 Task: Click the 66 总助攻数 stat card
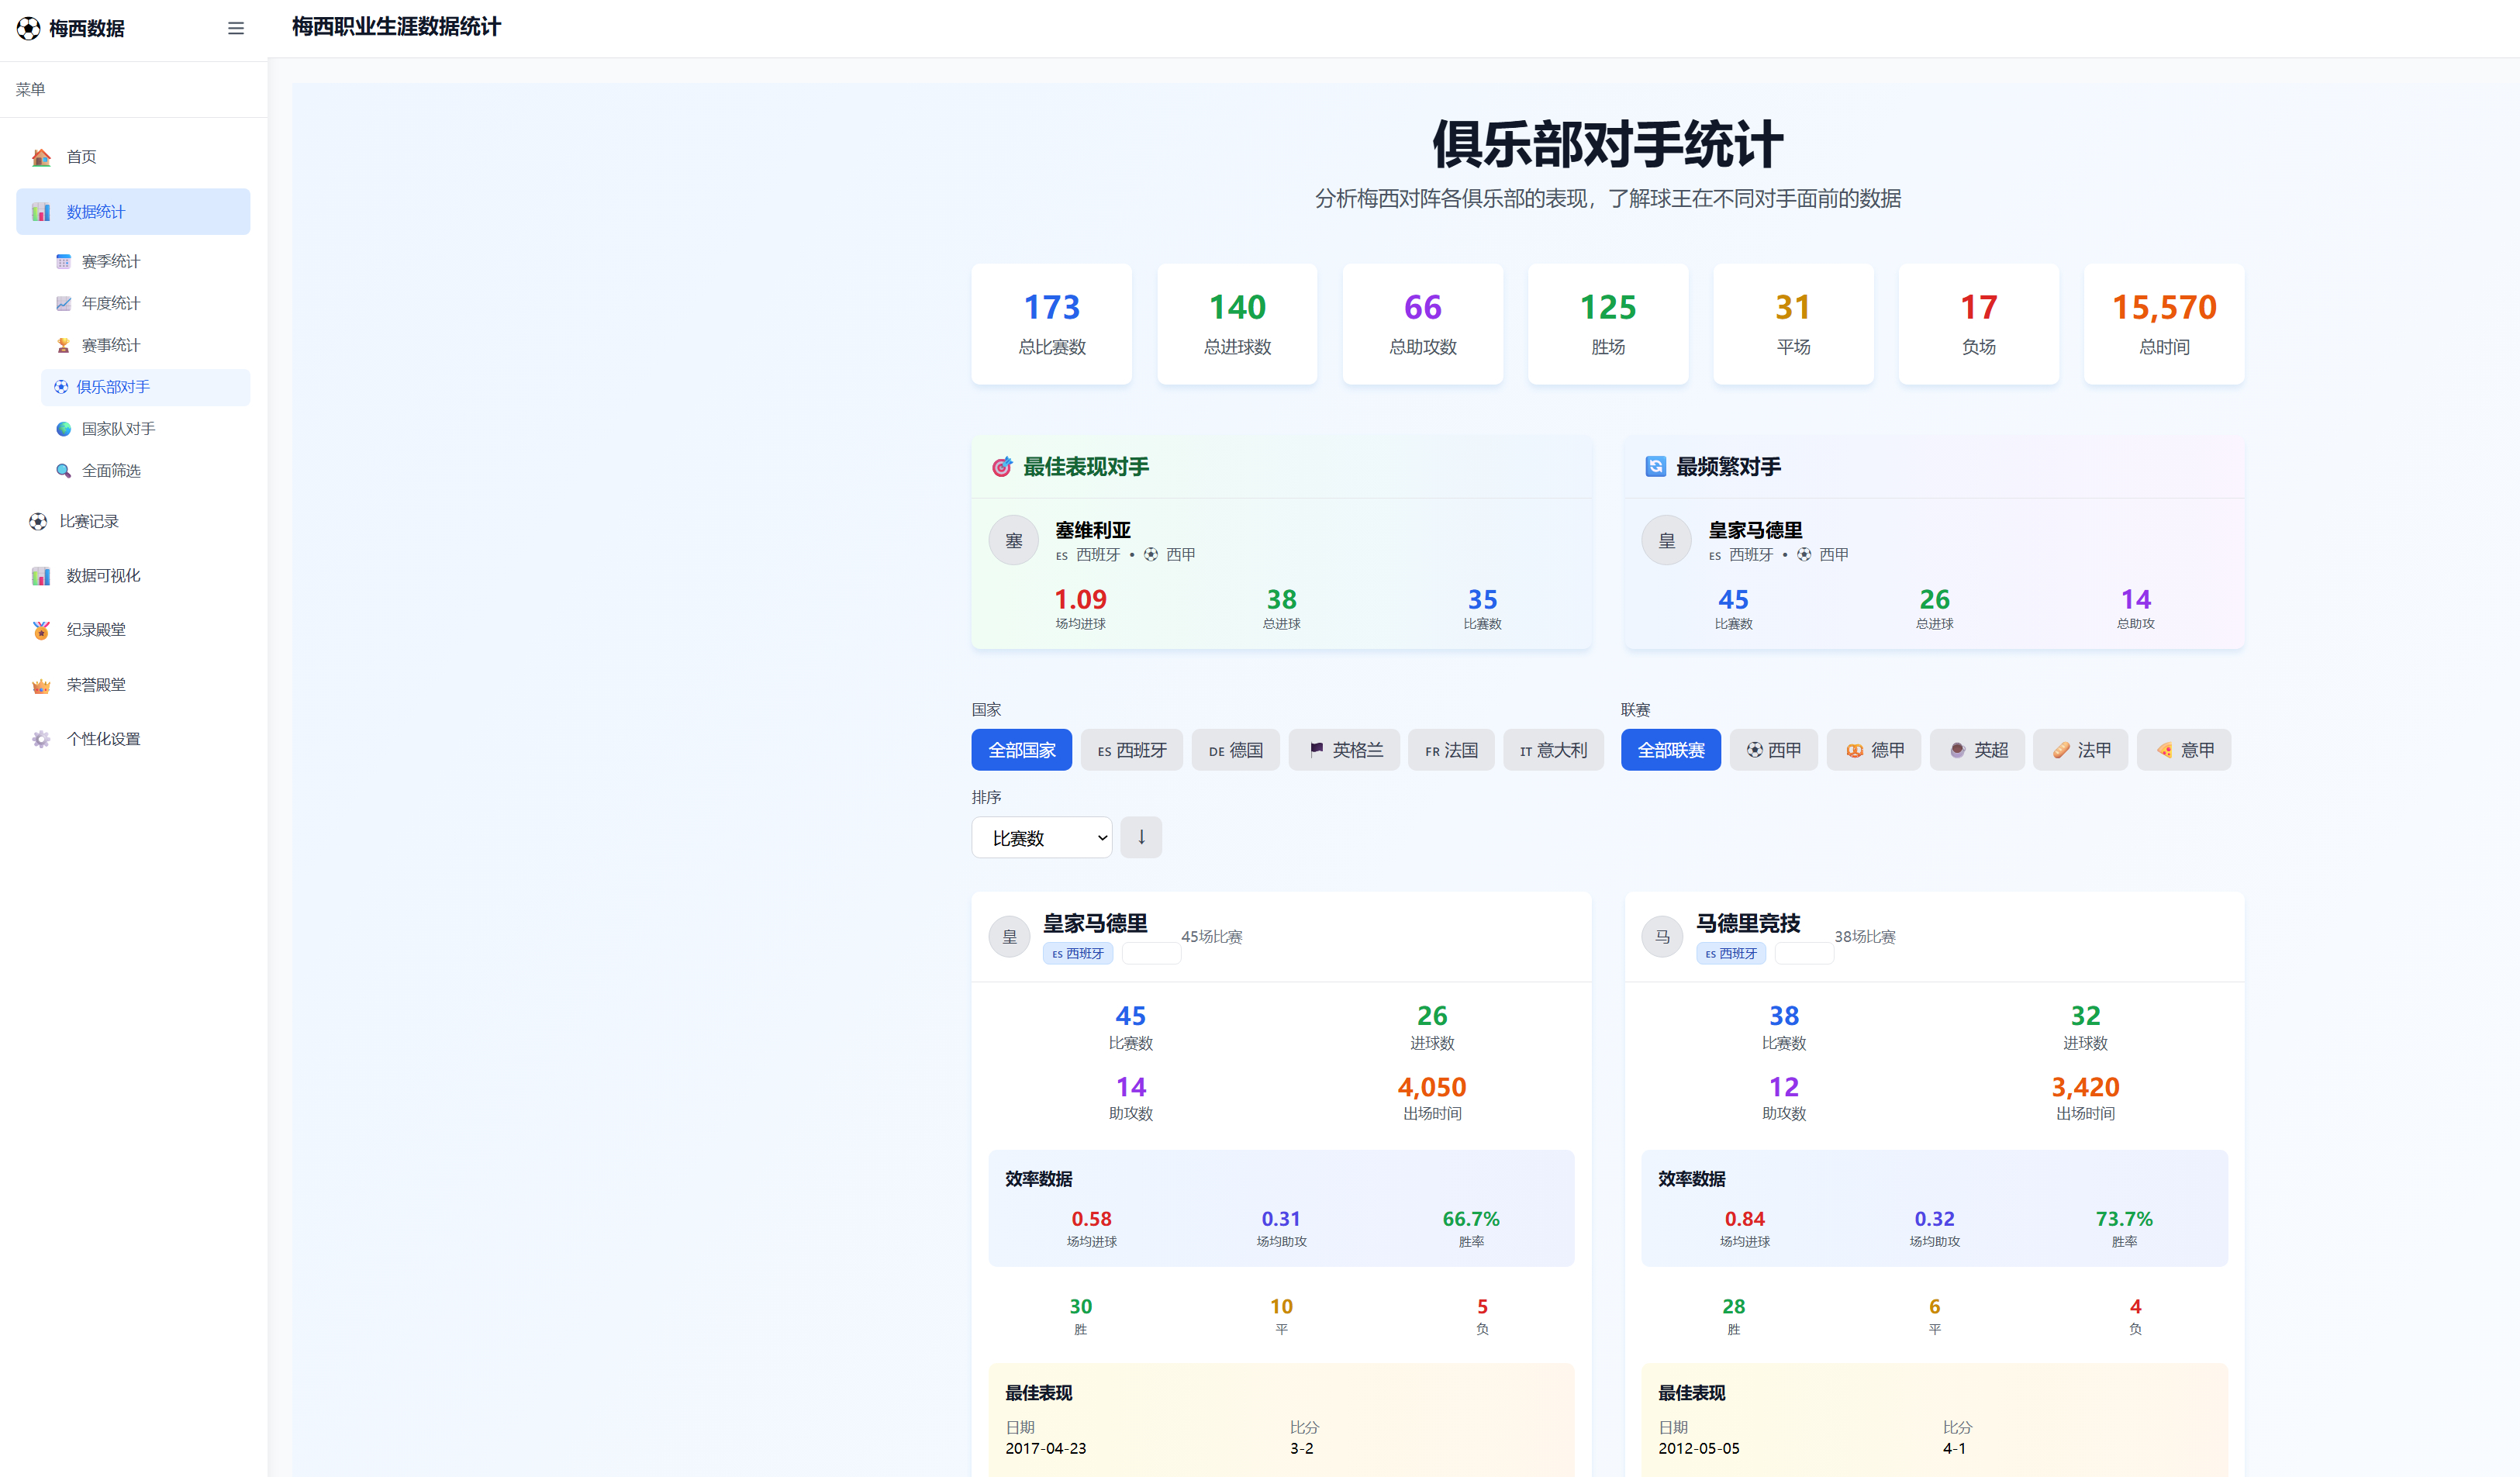(x=1422, y=324)
